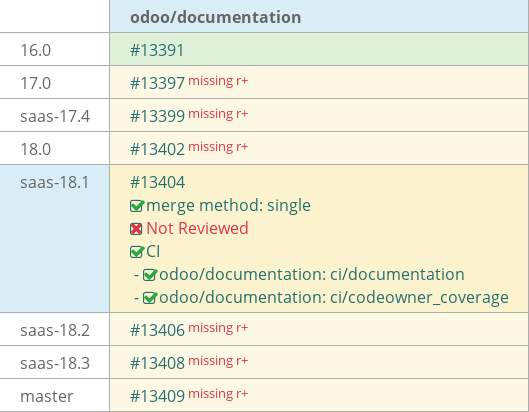This screenshot has width=529, height=412.
Task: Open pull request #13399 link
Action: coord(157,116)
